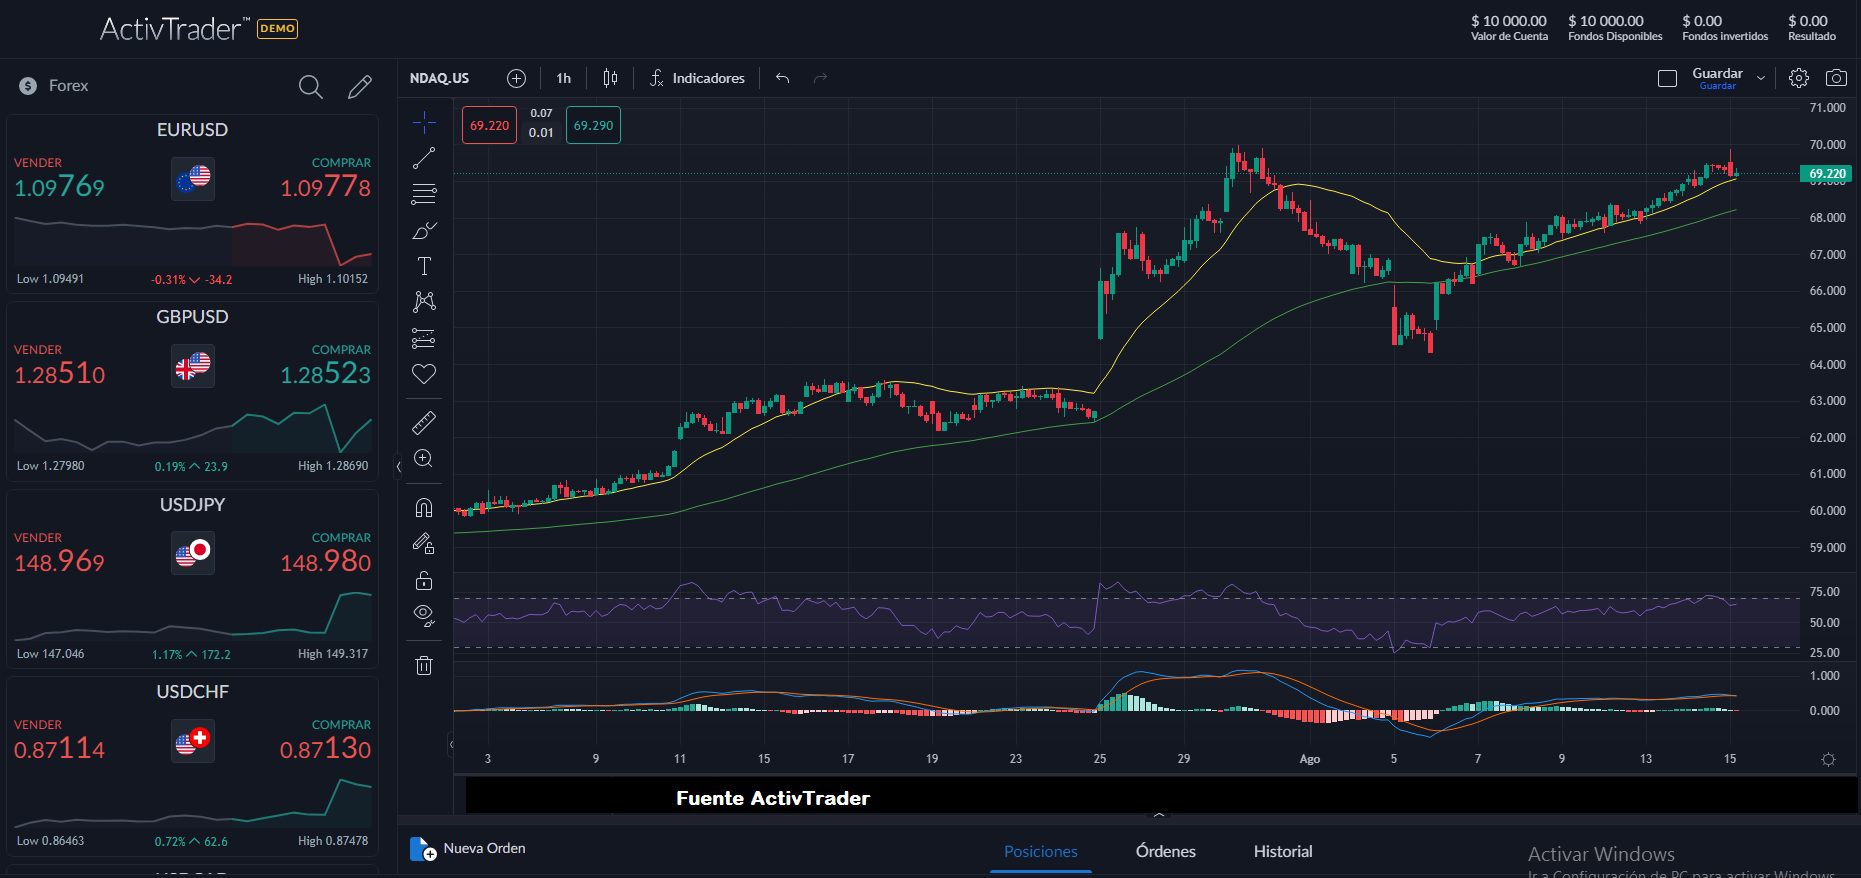The image size is (1861, 878).
Task: Click the Nueva Orden button
Action: click(x=468, y=849)
